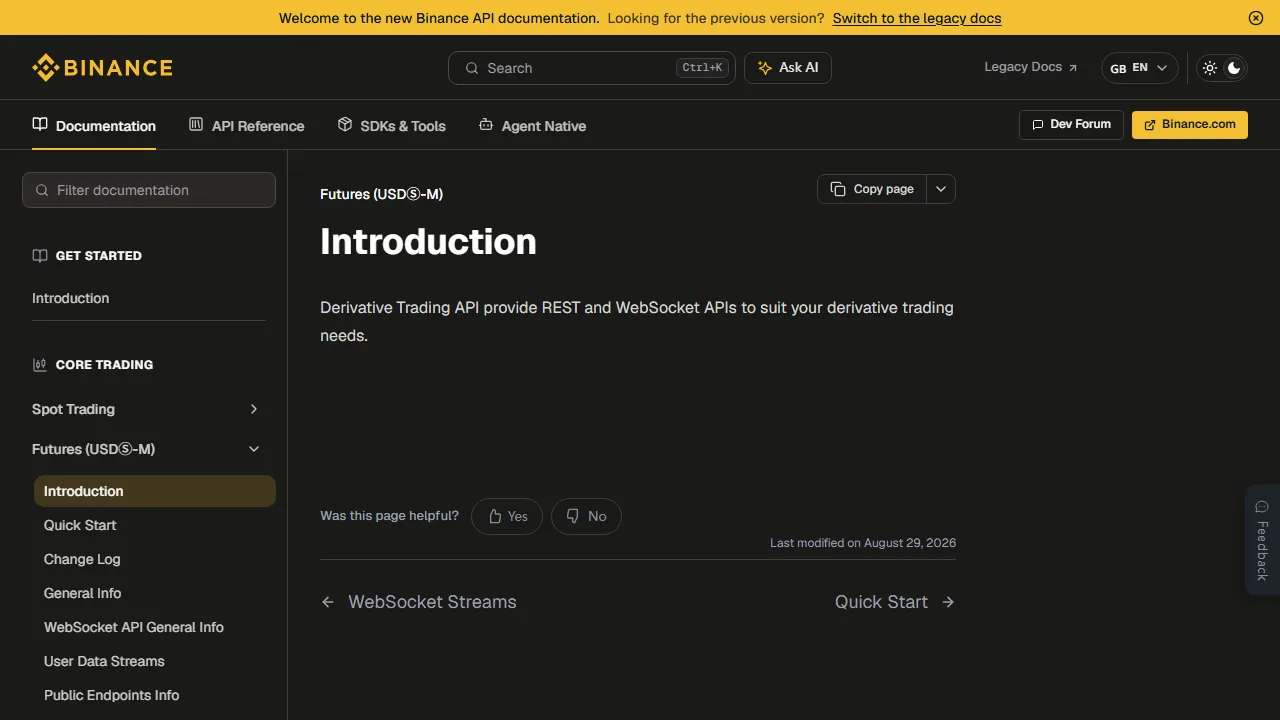
Task: Open User Data Streams in sidebar
Action: [x=104, y=661]
